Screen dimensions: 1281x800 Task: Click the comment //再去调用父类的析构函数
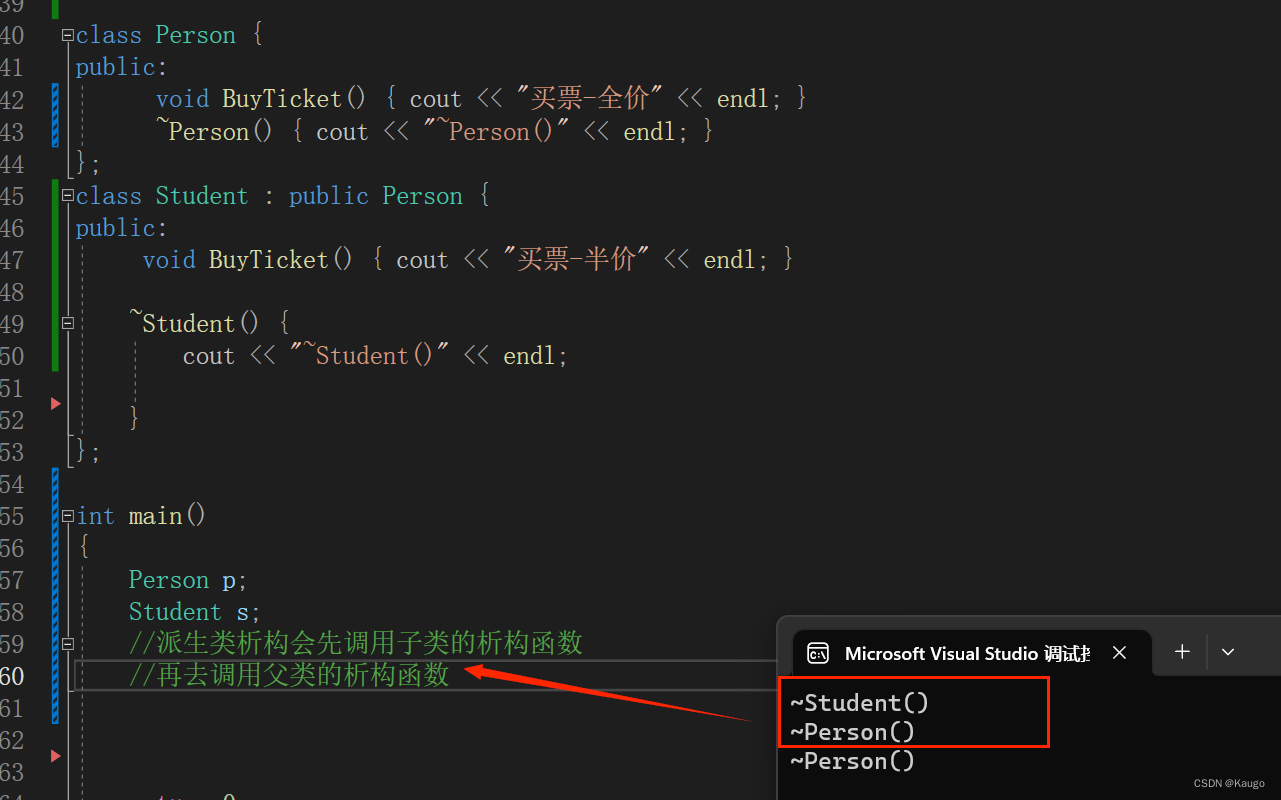coord(289,675)
